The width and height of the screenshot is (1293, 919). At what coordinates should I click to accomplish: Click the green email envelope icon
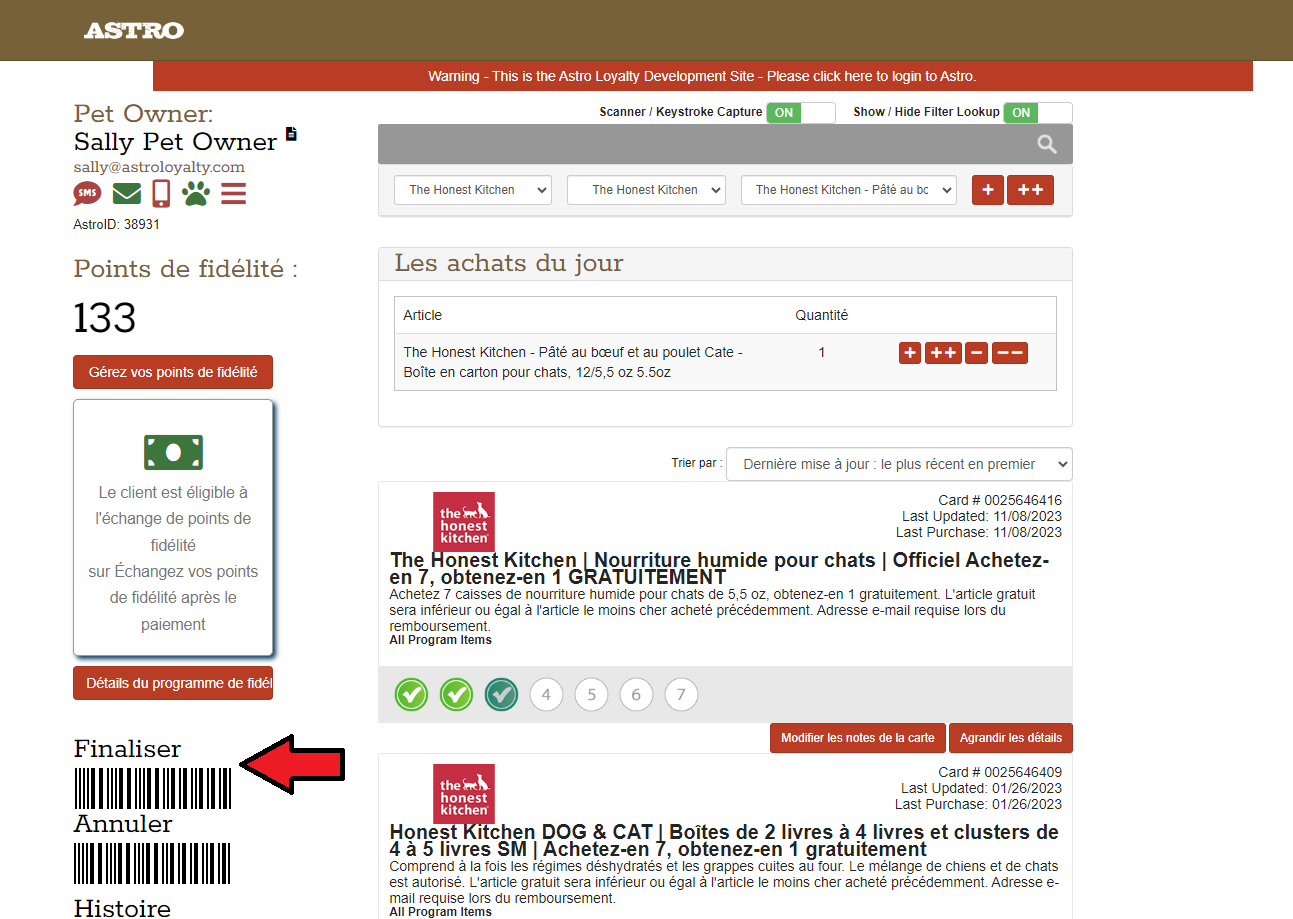pos(126,193)
